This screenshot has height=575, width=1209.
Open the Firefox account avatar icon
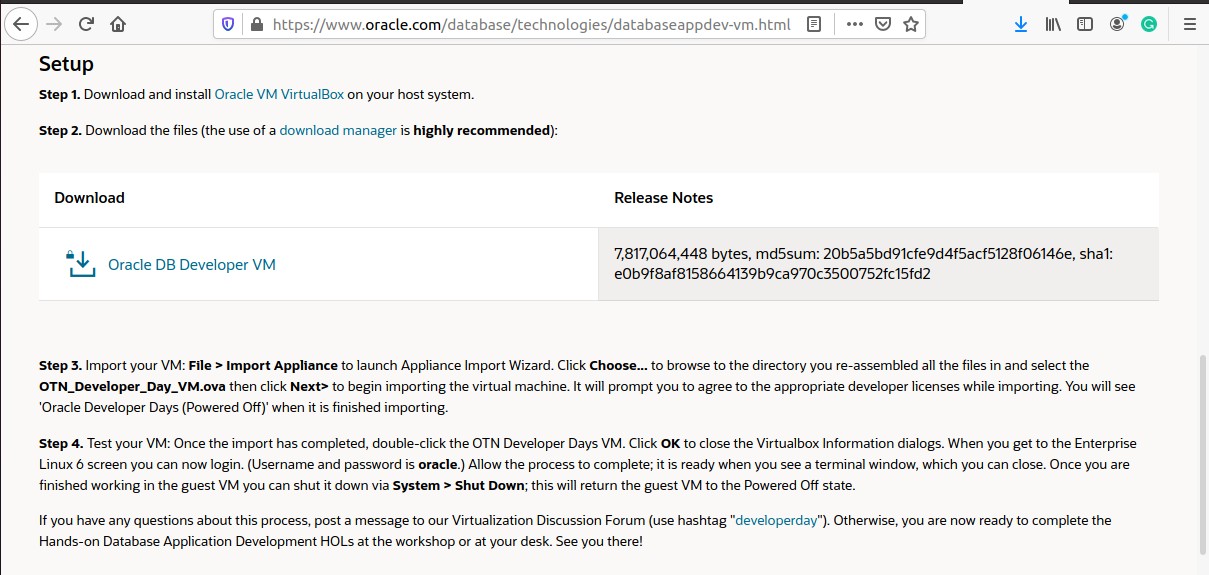pyautogui.click(x=1117, y=24)
